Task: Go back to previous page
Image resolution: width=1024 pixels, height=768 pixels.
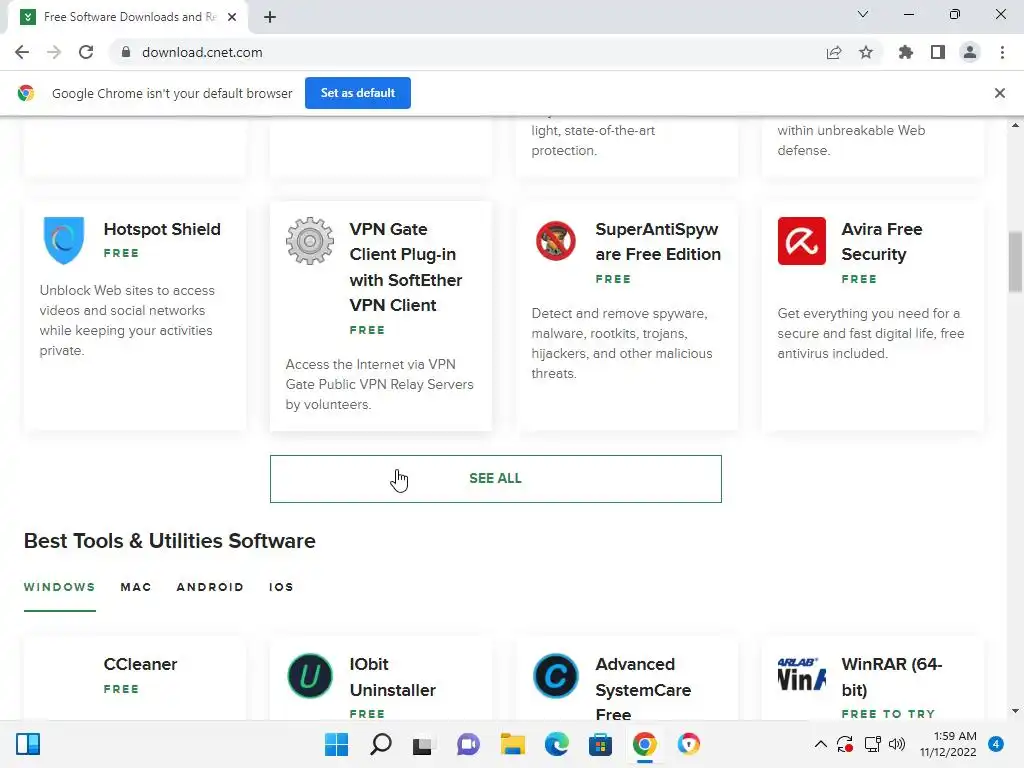Action: pos(22,52)
